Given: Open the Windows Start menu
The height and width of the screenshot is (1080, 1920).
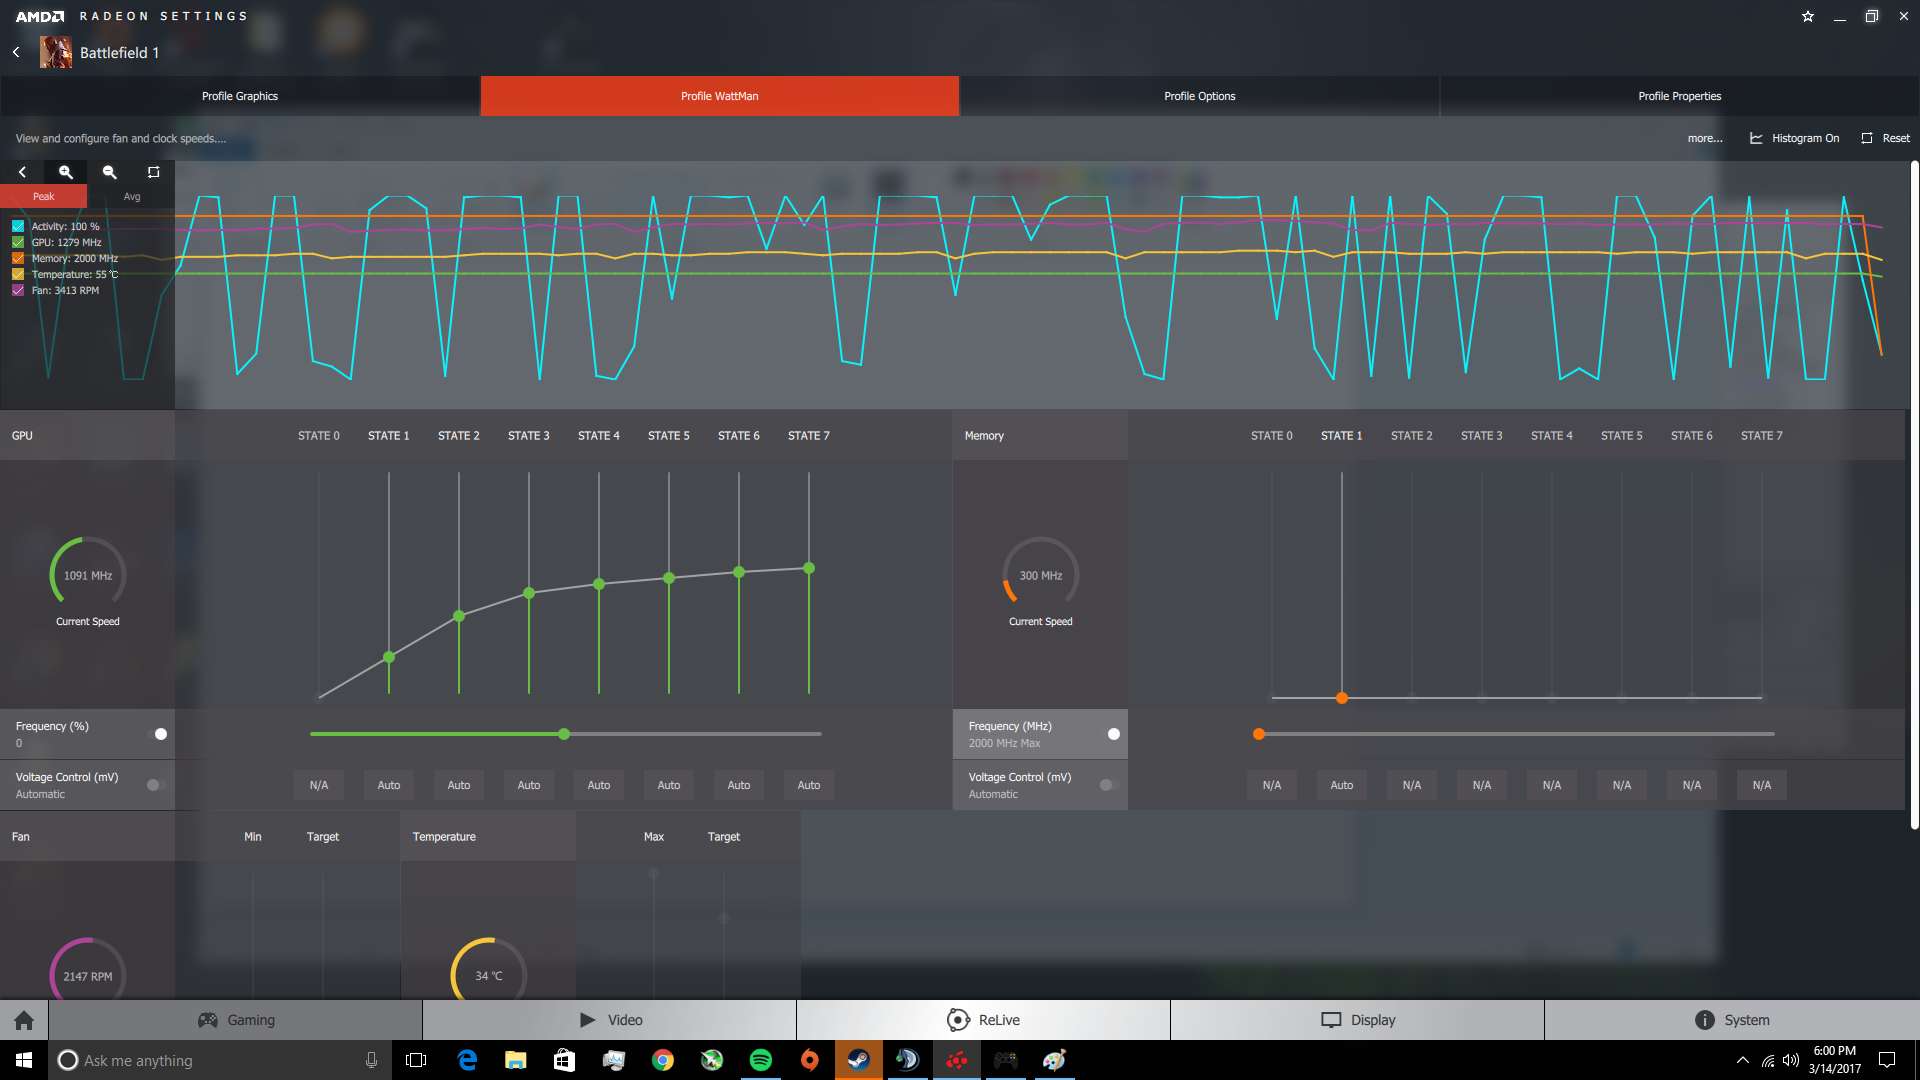Looking at the screenshot, I should tap(24, 1060).
